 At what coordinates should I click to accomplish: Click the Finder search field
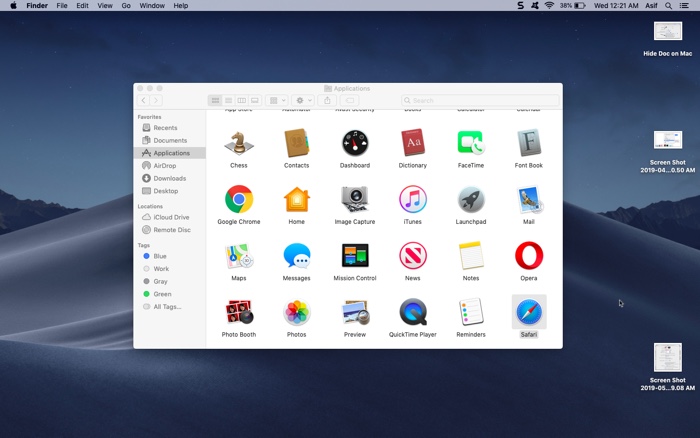(480, 100)
